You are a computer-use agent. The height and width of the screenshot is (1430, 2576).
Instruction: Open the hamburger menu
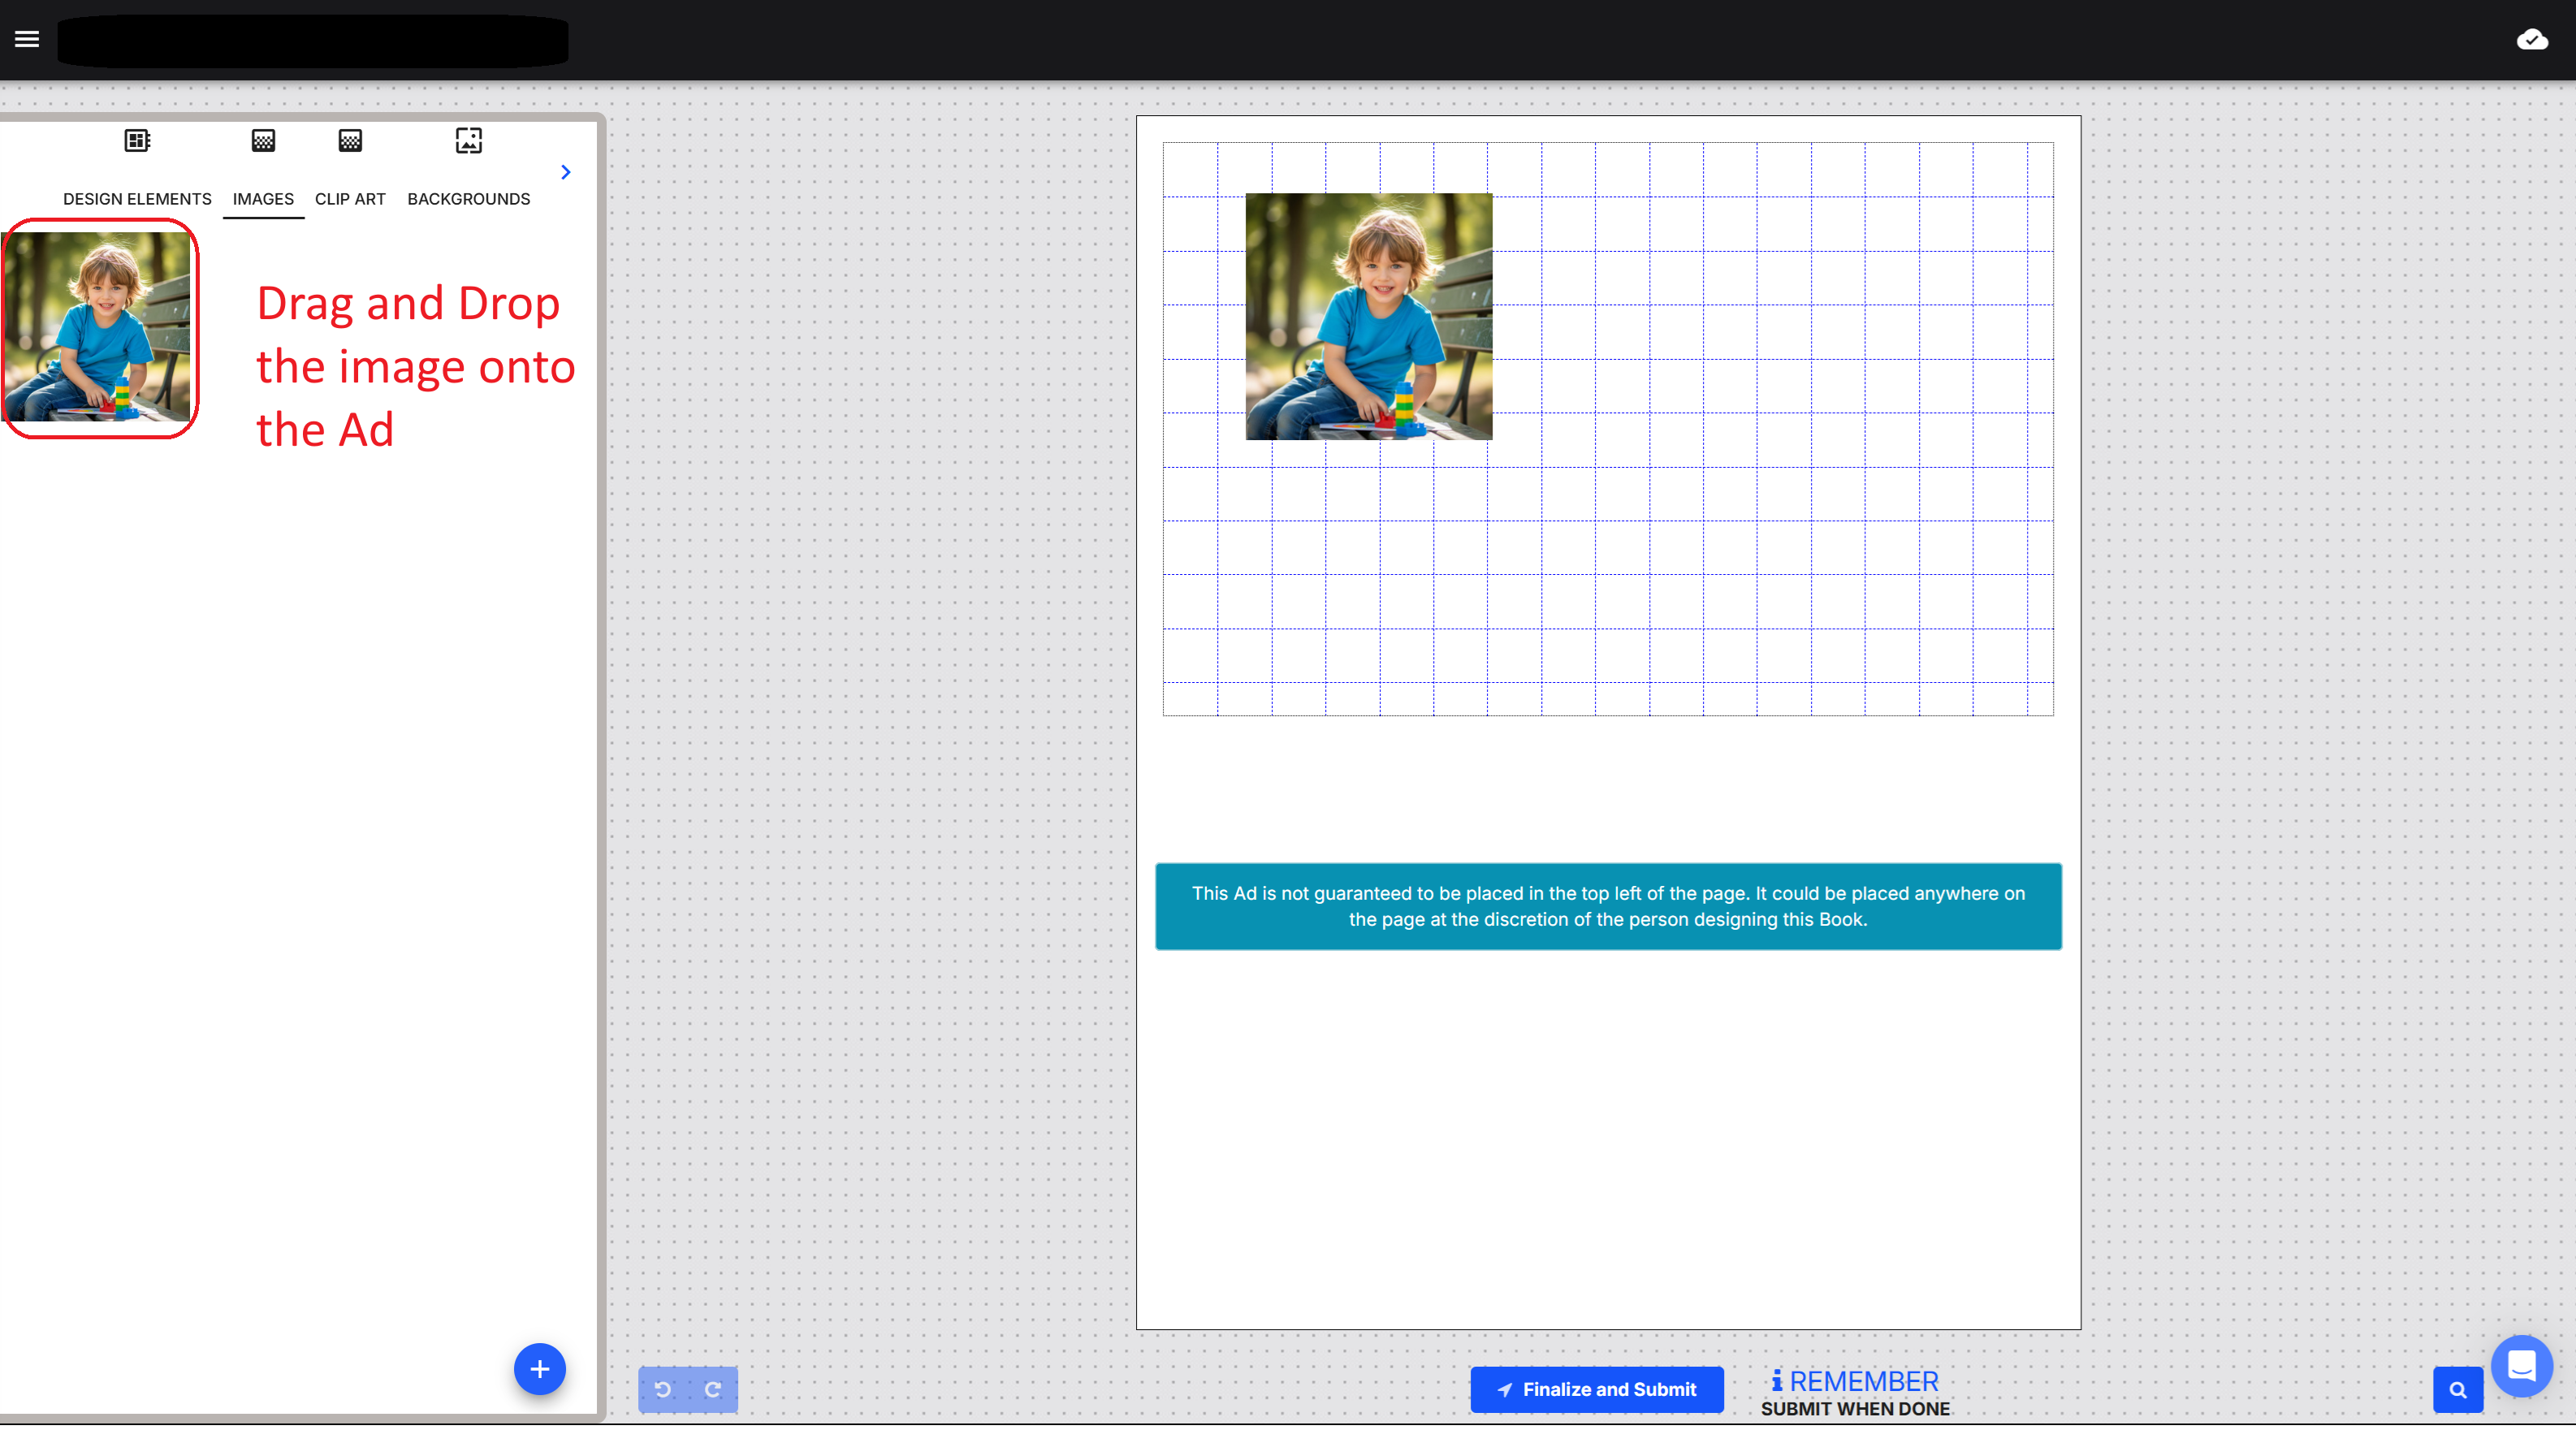tap(27, 39)
